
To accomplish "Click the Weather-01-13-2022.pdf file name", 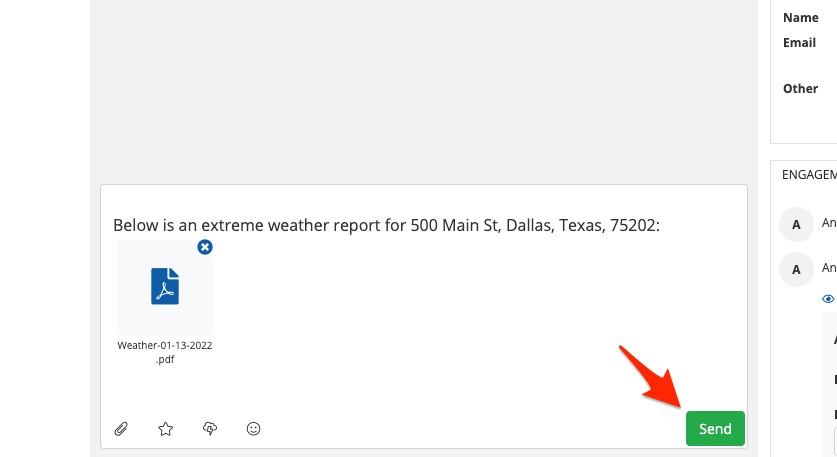I will point(165,352).
